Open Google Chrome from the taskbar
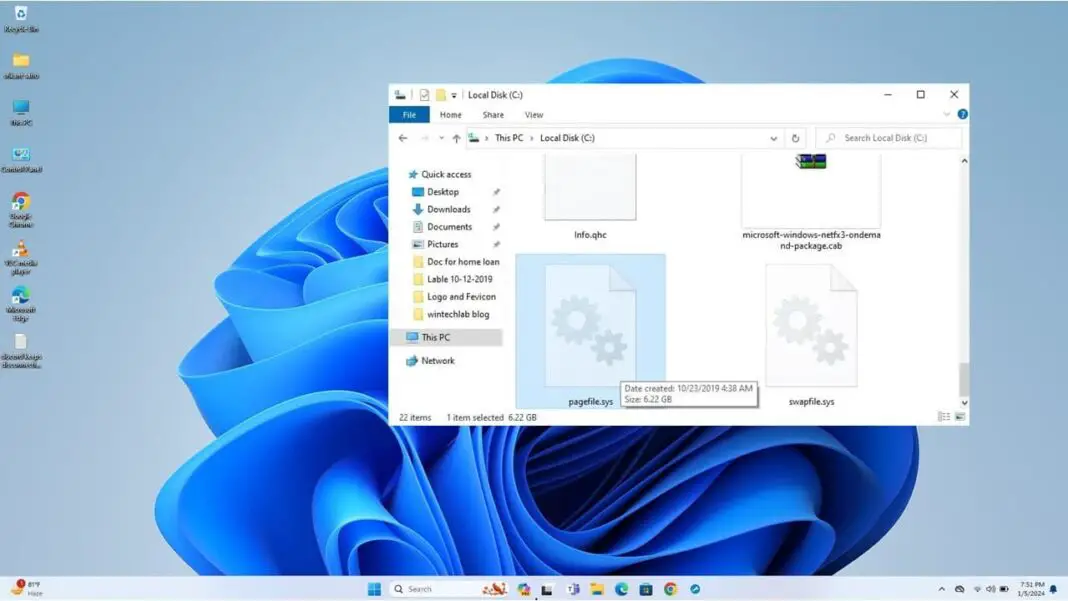The image size is (1068, 601). 670,589
